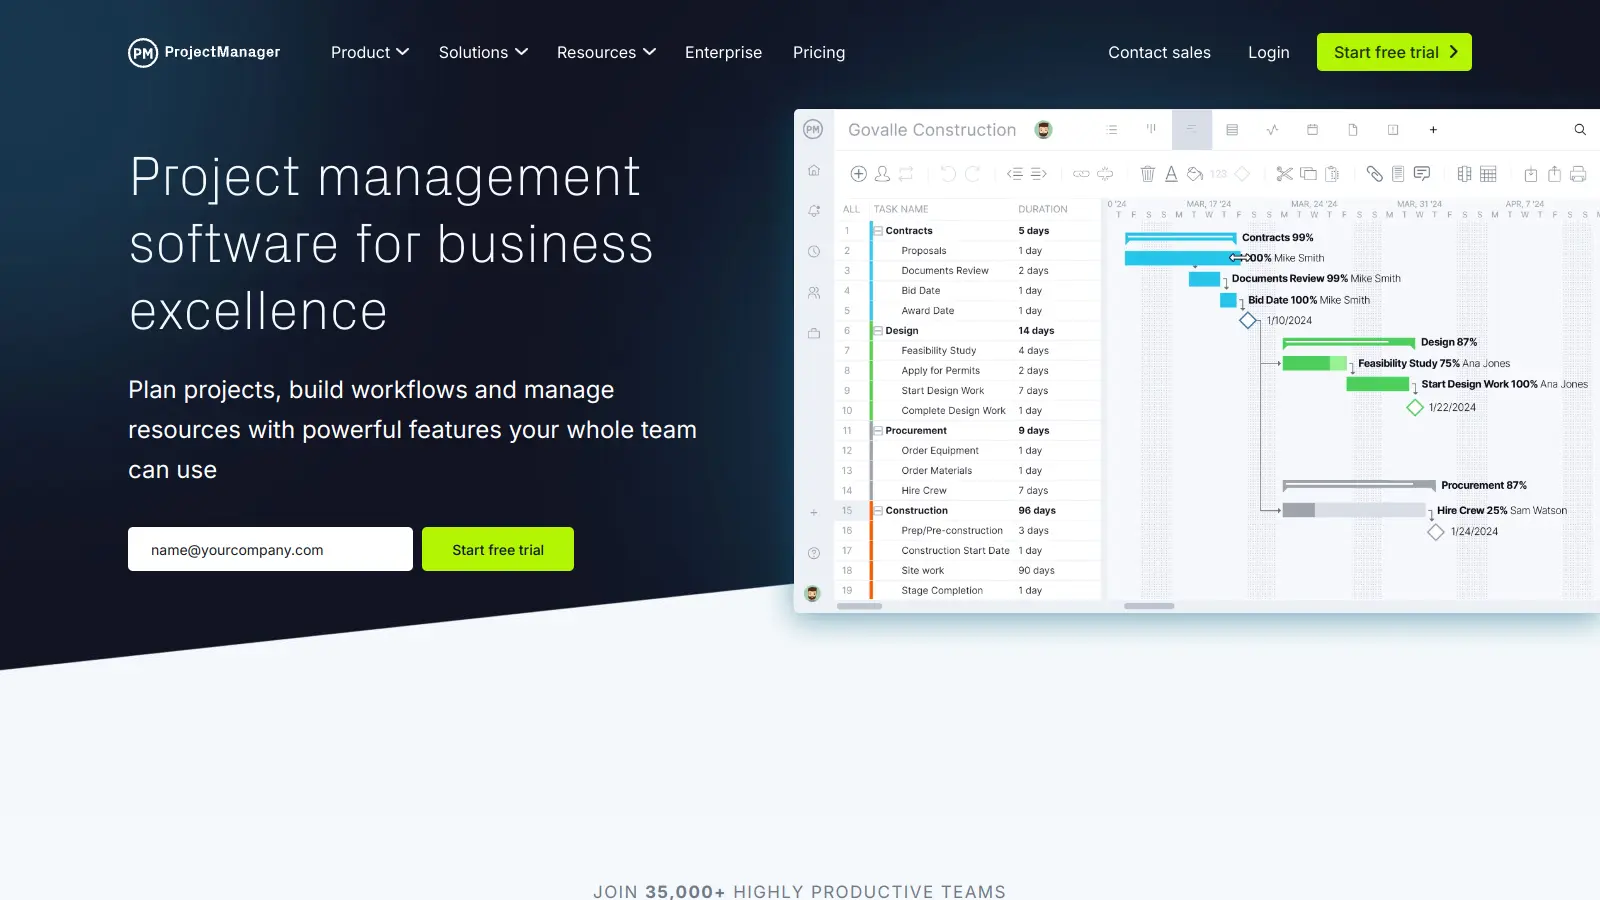Screen dimensions: 1600x900
Task: Click the trash delete icon
Action: 1147,174
